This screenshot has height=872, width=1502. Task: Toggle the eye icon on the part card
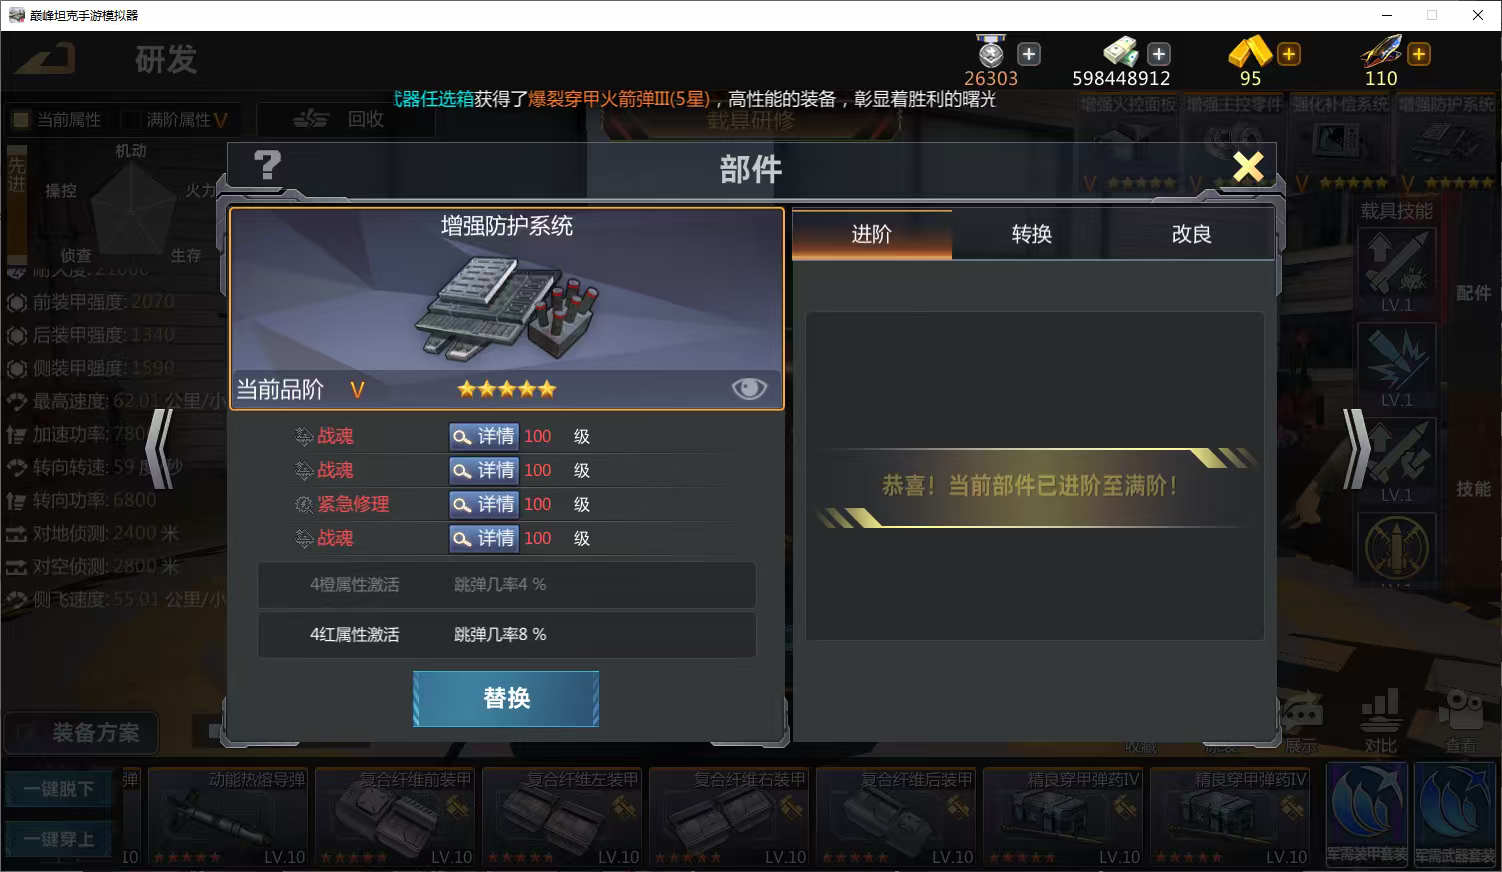pyautogui.click(x=749, y=389)
